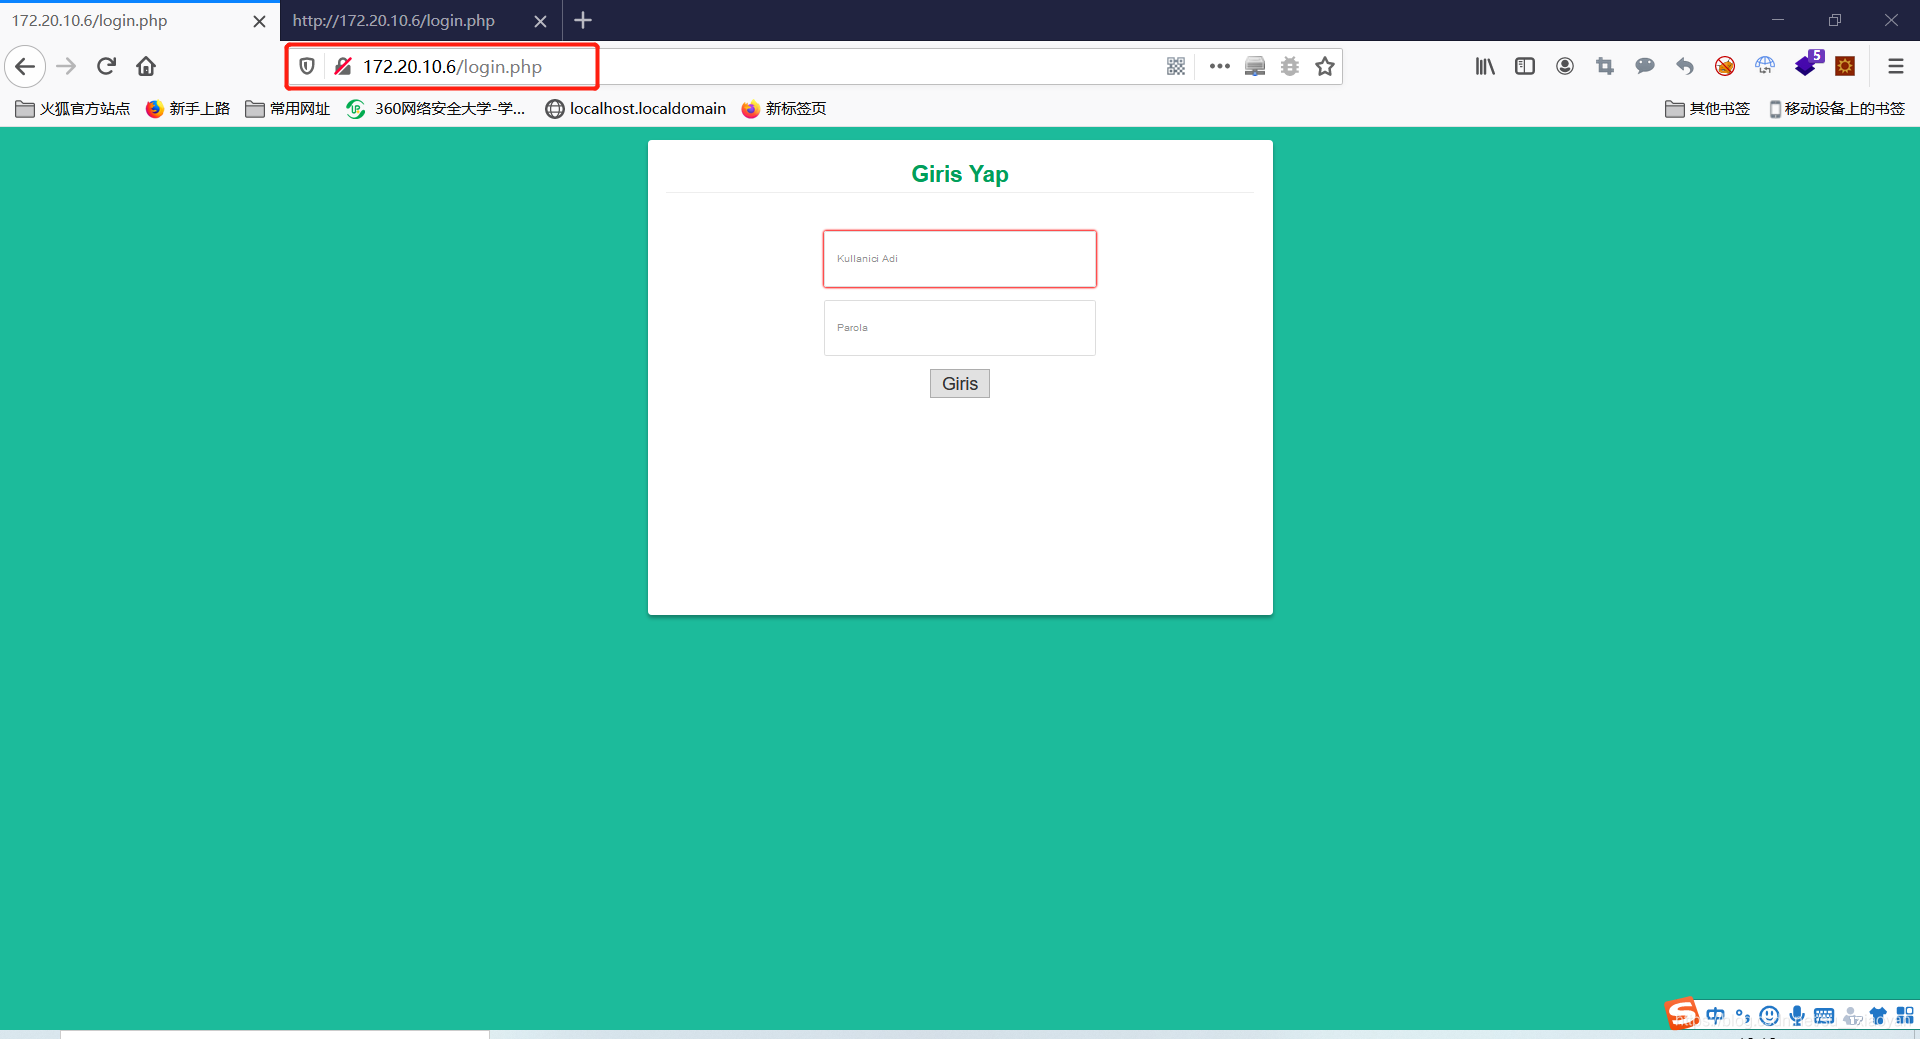Open the 新手上路 bookmark
This screenshot has height=1039, width=1920.
(x=187, y=109)
